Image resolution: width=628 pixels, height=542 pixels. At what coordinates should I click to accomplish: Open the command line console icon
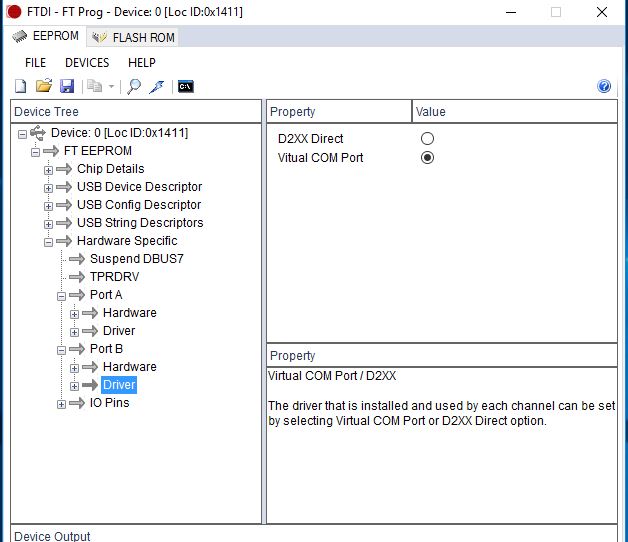pos(186,86)
